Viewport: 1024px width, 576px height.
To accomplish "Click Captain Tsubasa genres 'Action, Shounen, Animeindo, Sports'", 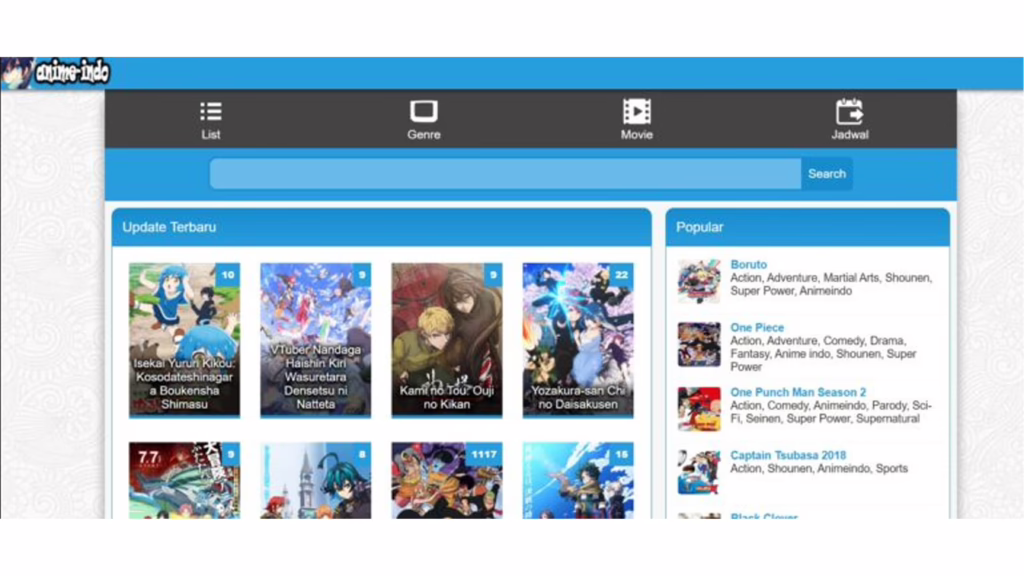I will [819, 468].
